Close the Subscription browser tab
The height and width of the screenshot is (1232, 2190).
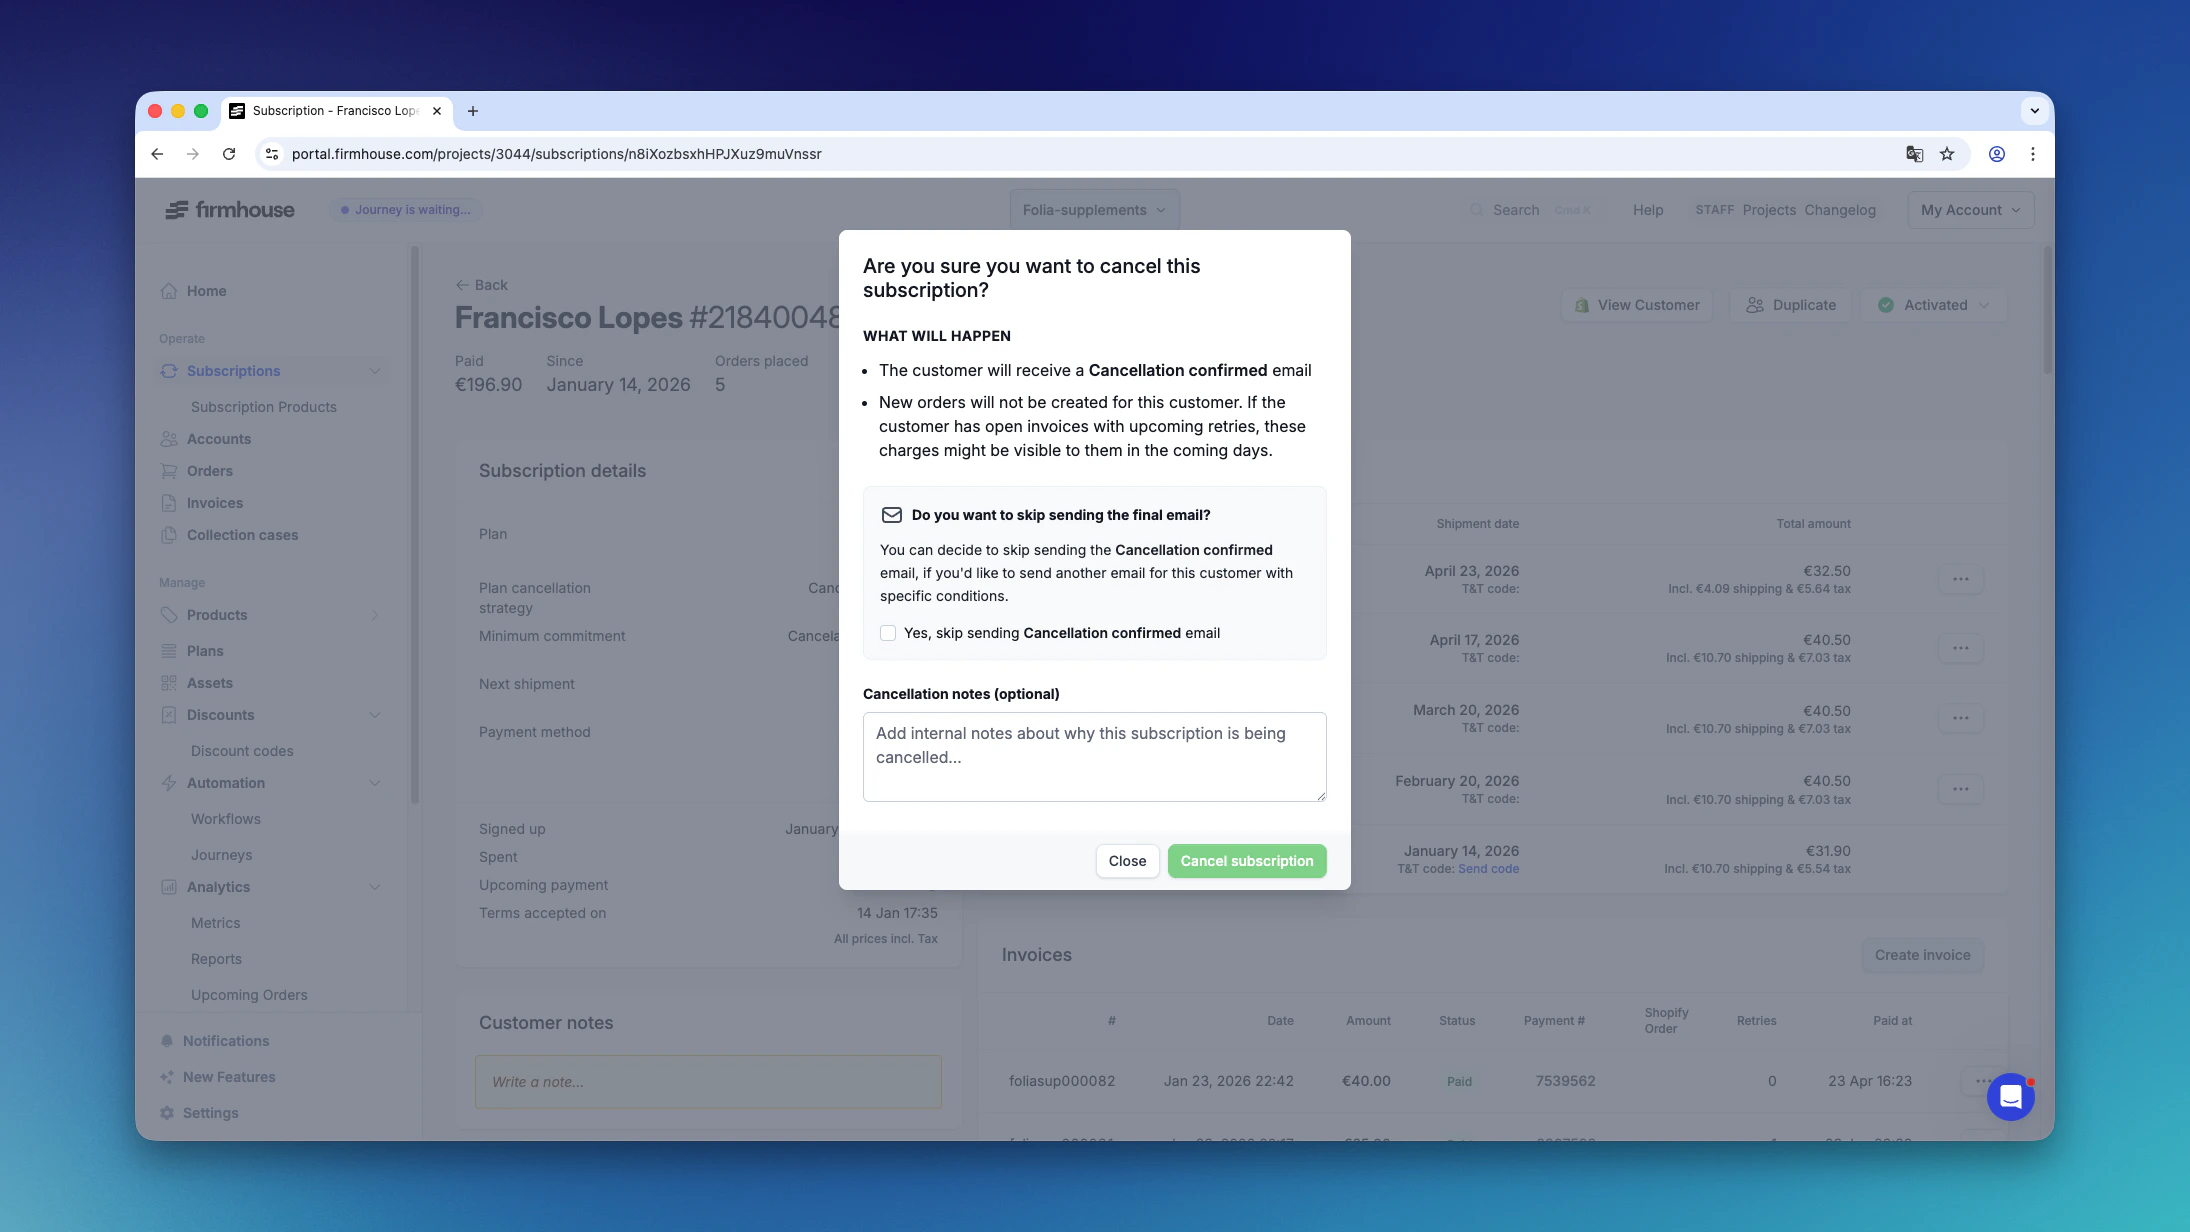click(437, 111)
